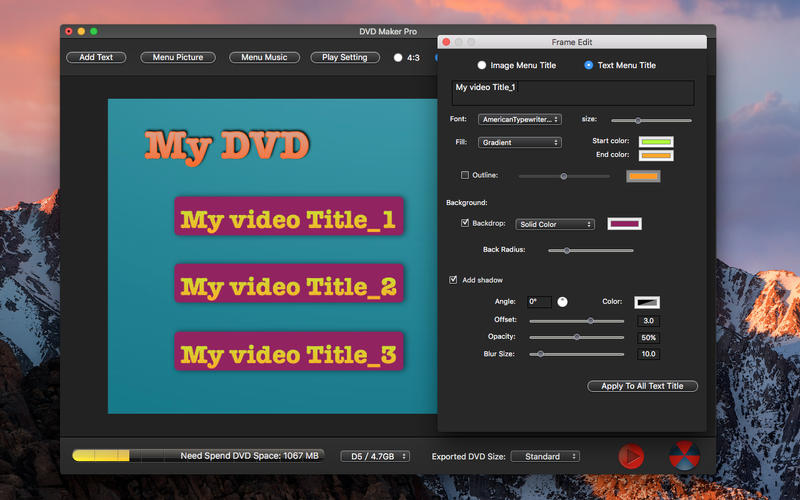
Task: Click the green Start color swatch
Action: coord(656,142)
